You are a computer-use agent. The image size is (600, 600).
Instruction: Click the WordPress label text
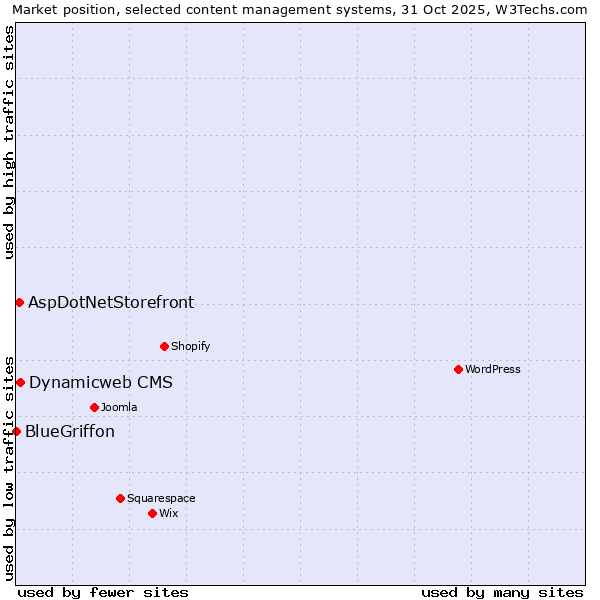(493, 369)
